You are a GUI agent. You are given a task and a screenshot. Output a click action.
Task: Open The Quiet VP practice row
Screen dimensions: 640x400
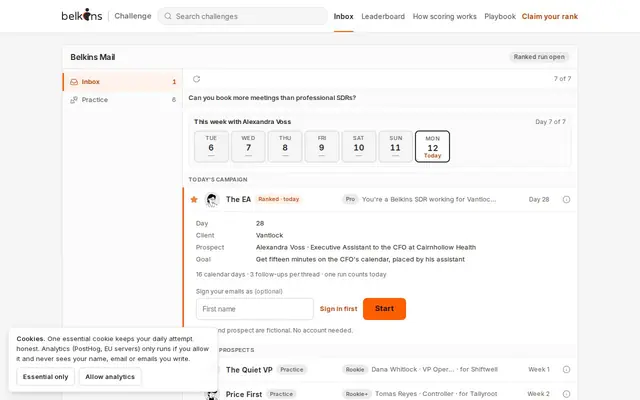(380, 369)
